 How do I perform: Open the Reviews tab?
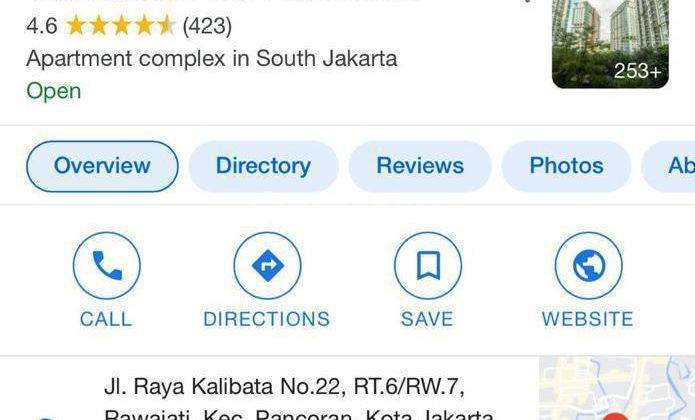pyautogui.click(x=420, y=166)
